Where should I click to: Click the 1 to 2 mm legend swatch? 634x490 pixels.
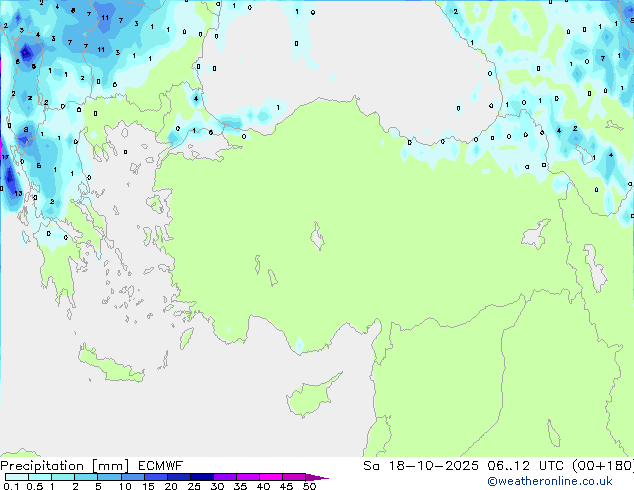(63, 477)
